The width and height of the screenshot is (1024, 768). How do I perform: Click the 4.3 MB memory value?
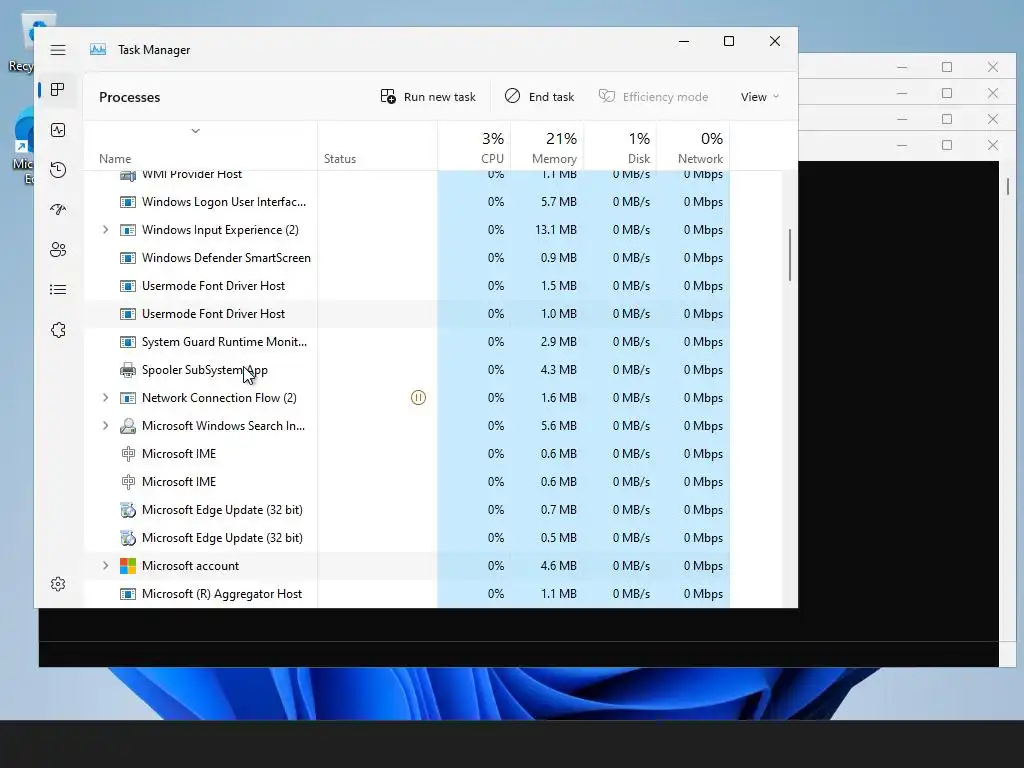click(558, 370)
